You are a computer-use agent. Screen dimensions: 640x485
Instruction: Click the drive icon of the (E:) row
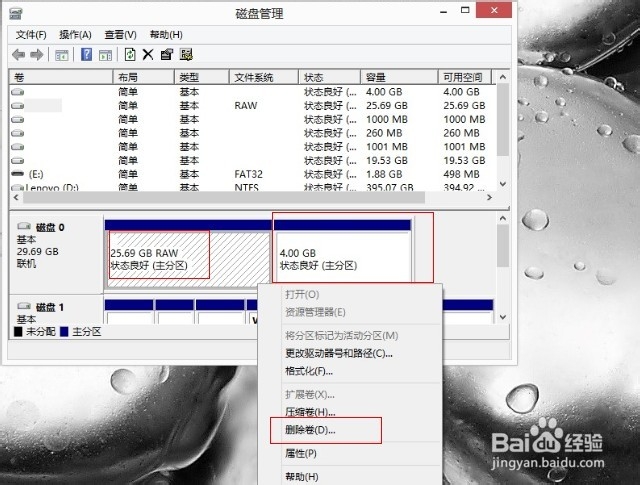[18, 174]
